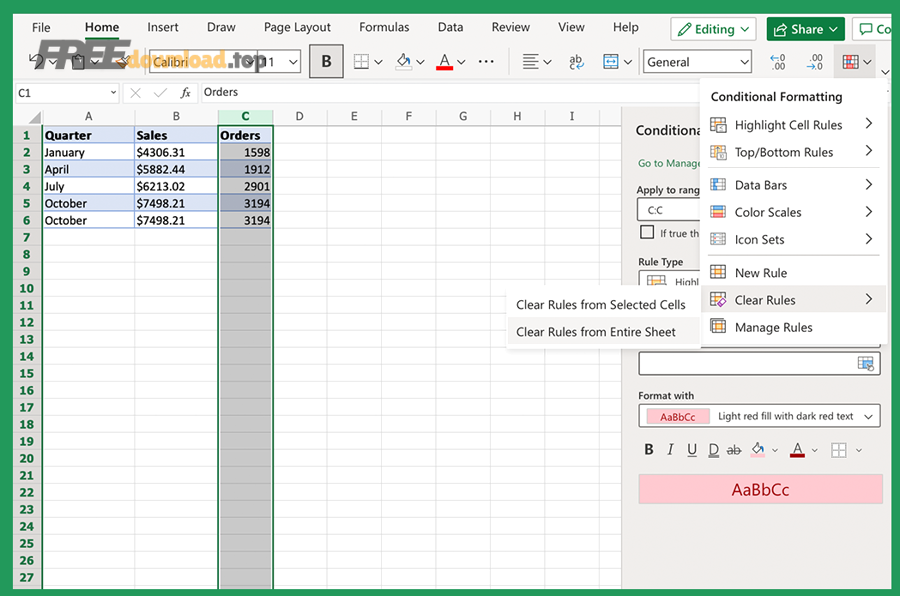The image size is (900, 596).
Task: Click the formula bar cancel X
Action: (135, 92)
